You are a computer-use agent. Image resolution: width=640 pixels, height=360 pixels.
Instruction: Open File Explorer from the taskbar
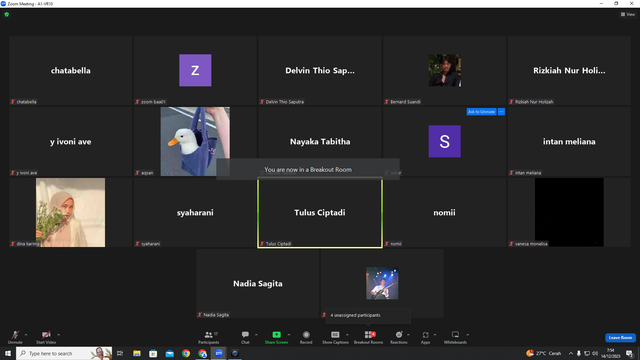137,353
